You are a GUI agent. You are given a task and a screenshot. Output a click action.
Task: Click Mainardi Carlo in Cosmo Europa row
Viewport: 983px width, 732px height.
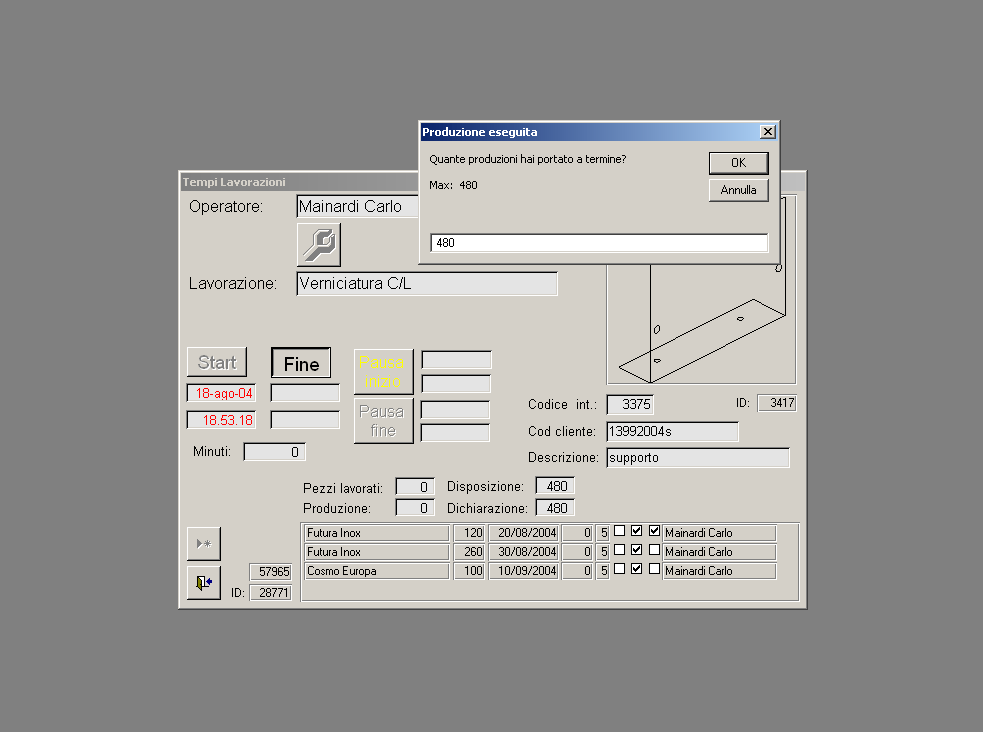click(x=720, y=571)
